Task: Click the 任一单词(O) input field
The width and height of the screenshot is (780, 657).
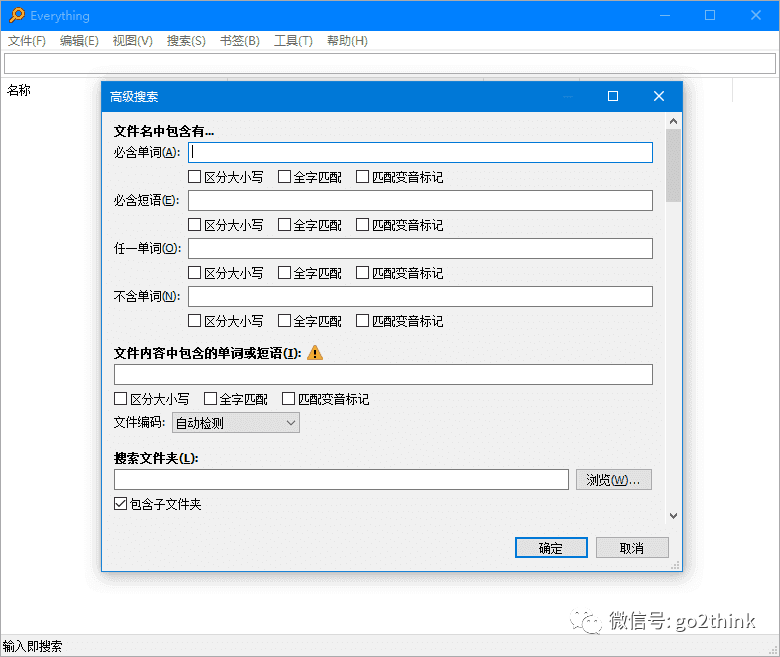Action: (420, 248)
